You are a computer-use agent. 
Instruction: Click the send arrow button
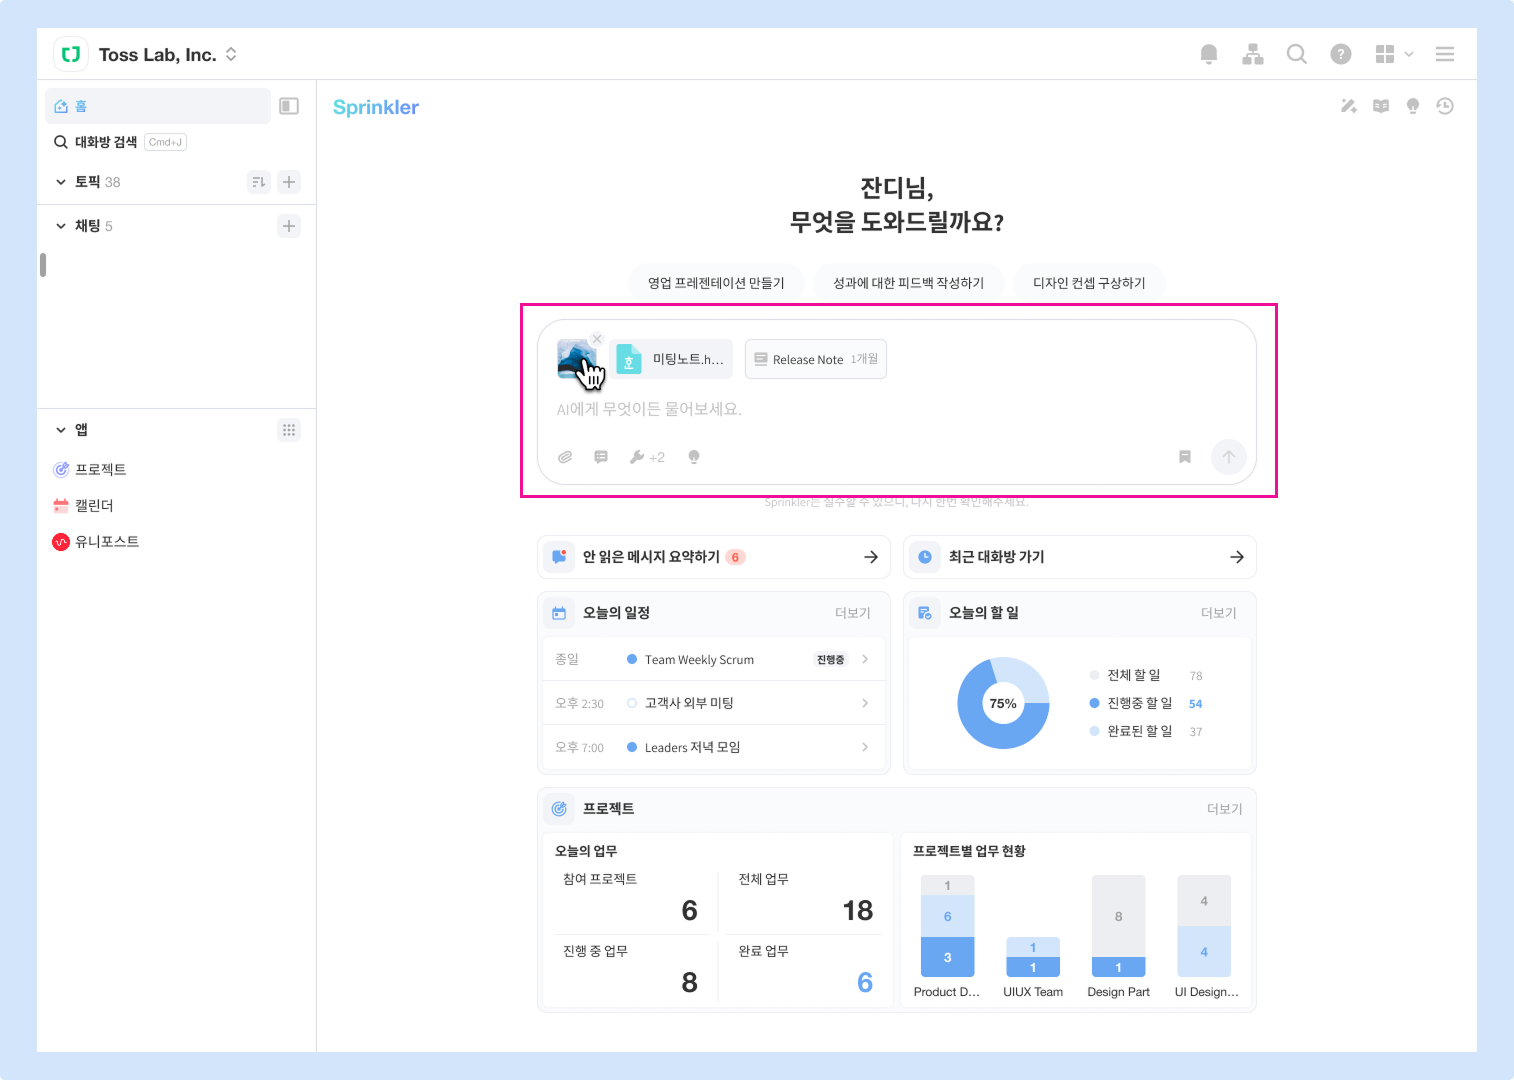pos(1229,457)
